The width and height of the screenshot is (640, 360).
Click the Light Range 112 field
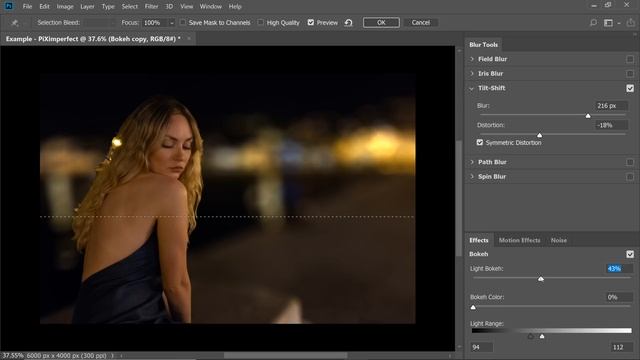tap(621, 347)
